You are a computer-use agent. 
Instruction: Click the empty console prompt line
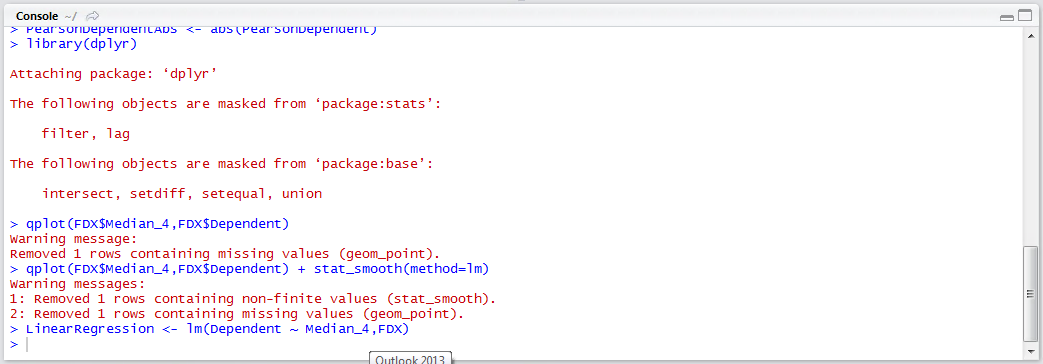[x=512, y=344]
